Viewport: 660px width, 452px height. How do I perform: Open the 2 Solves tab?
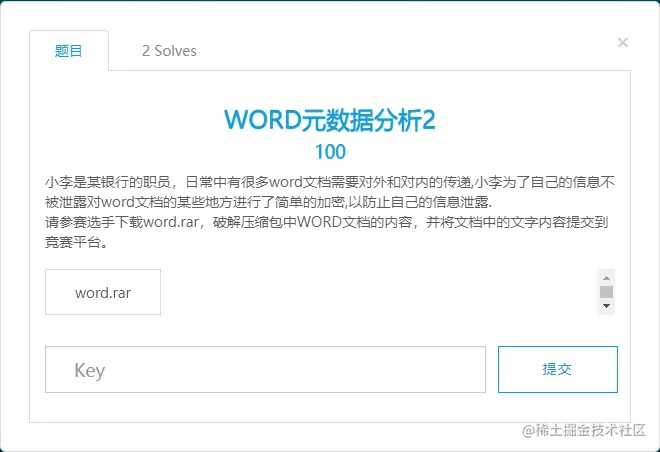(169, 51)
